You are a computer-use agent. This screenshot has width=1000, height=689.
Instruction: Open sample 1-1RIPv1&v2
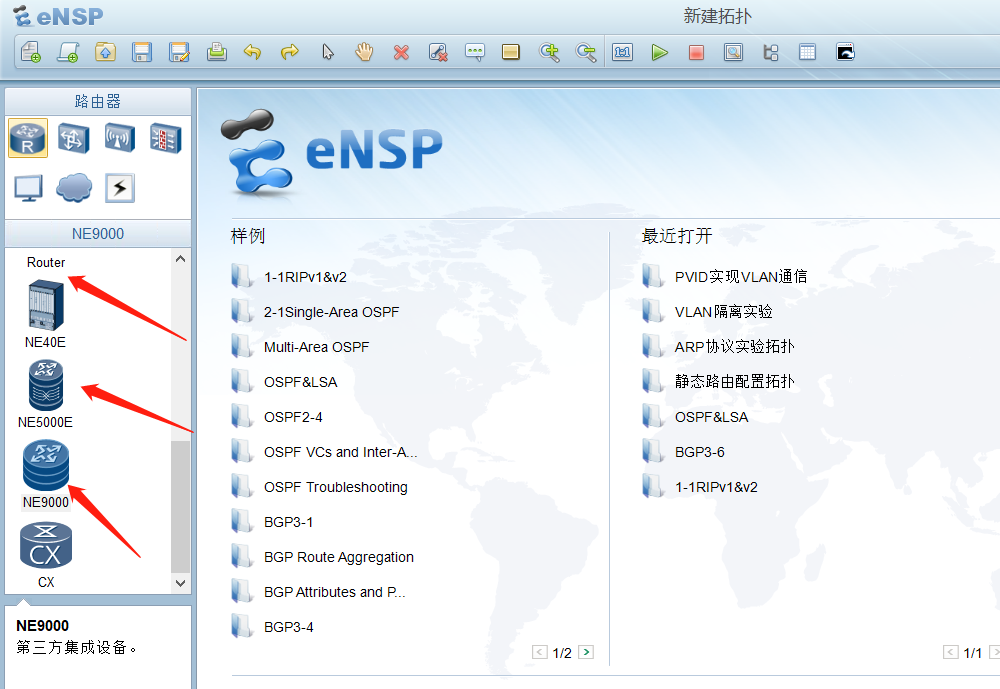pyautogui.click(x=305, y=277)
